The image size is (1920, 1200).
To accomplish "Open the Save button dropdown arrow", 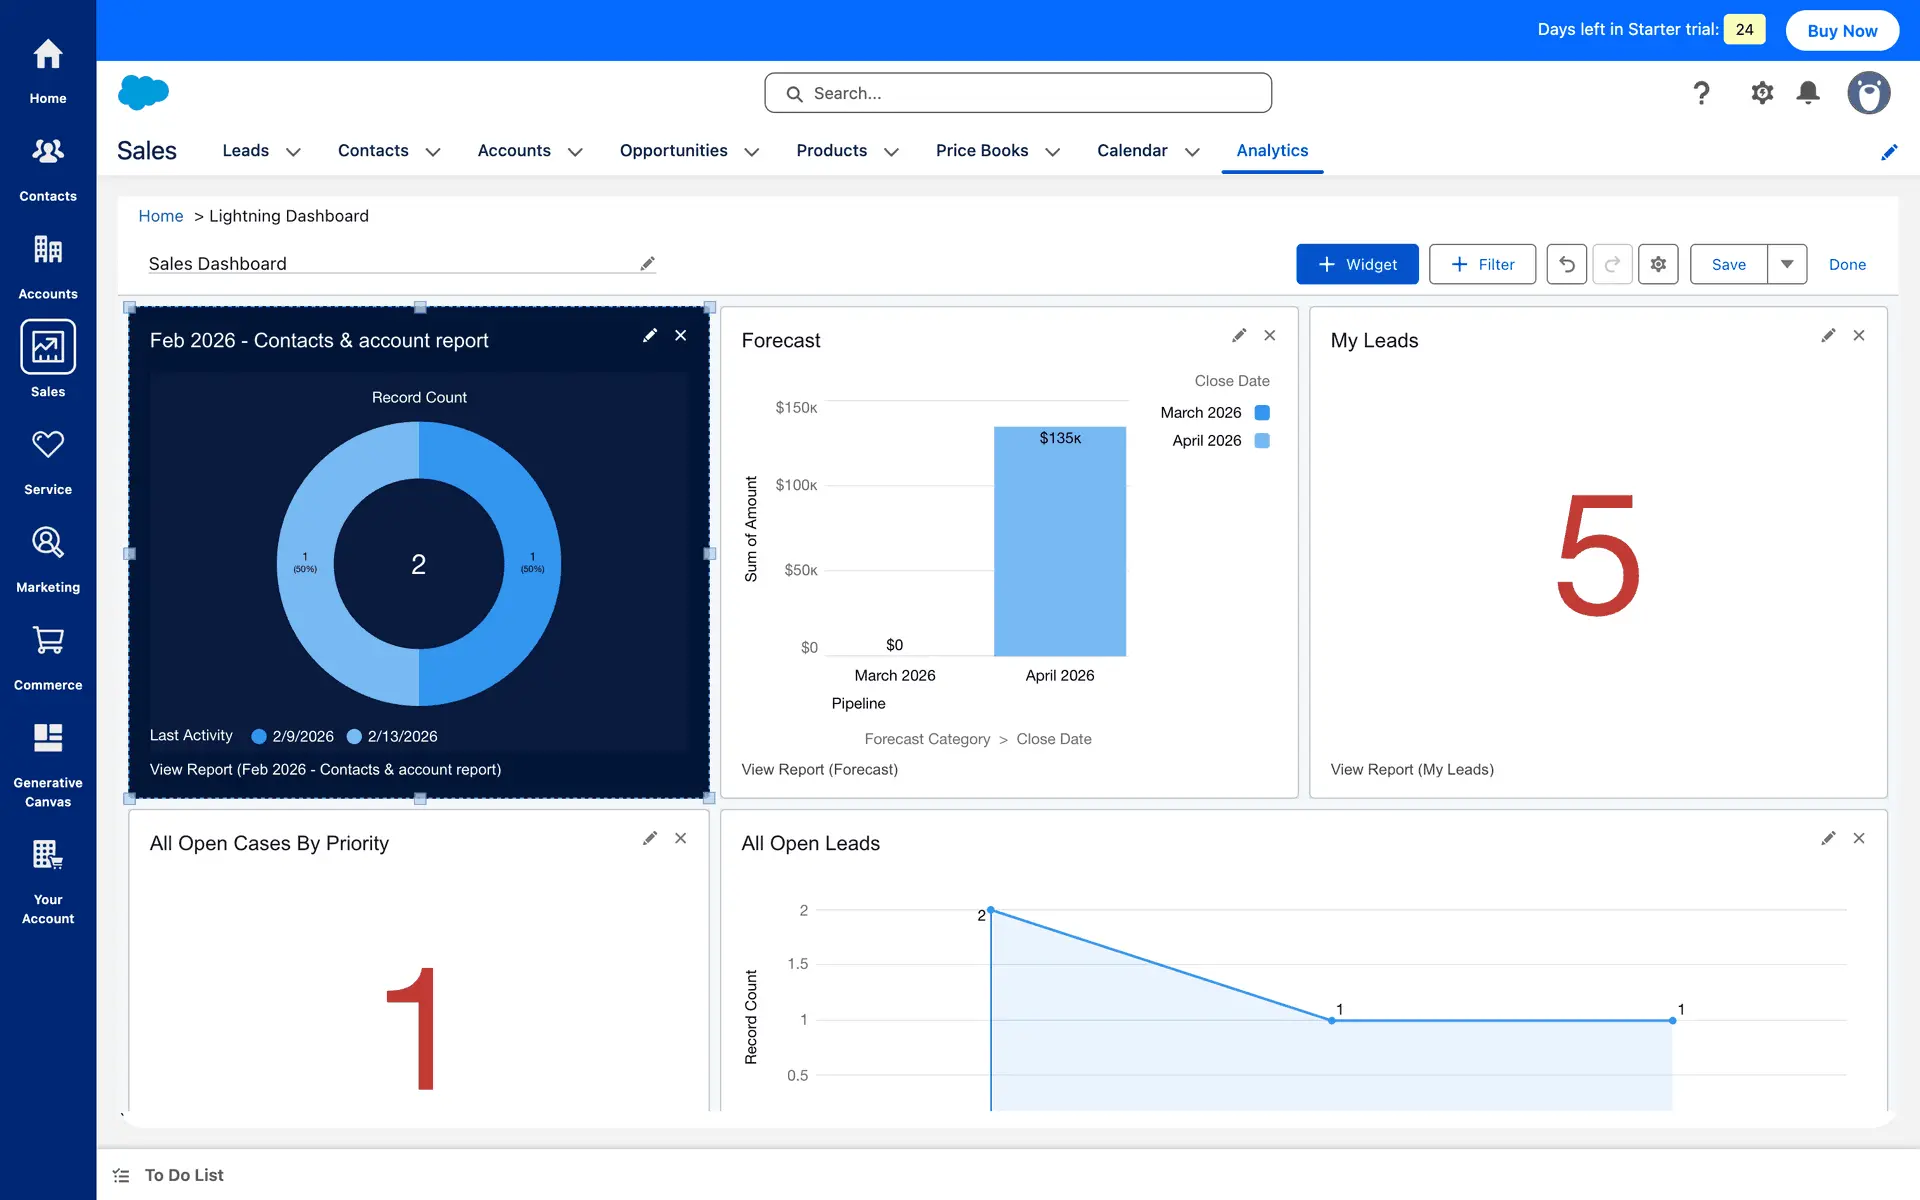I will click(1787, 264).
